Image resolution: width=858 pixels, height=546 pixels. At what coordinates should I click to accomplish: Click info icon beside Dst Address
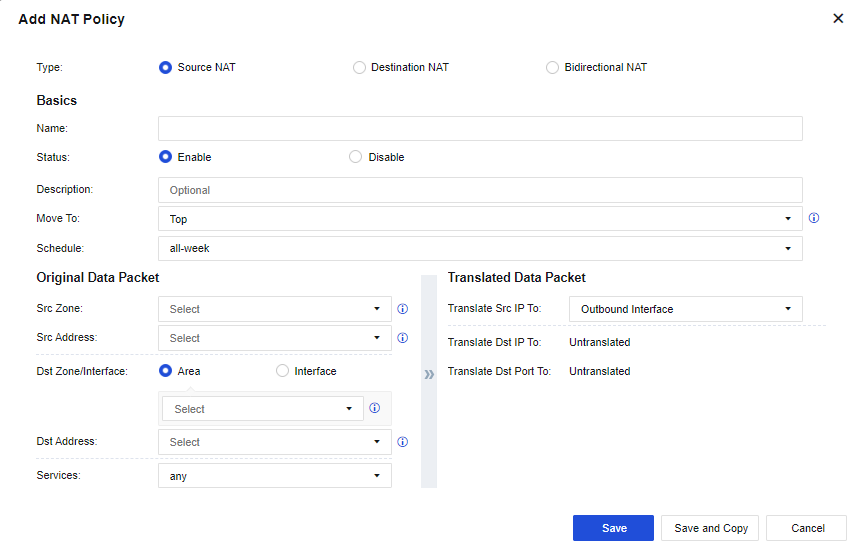click(402, 442)
